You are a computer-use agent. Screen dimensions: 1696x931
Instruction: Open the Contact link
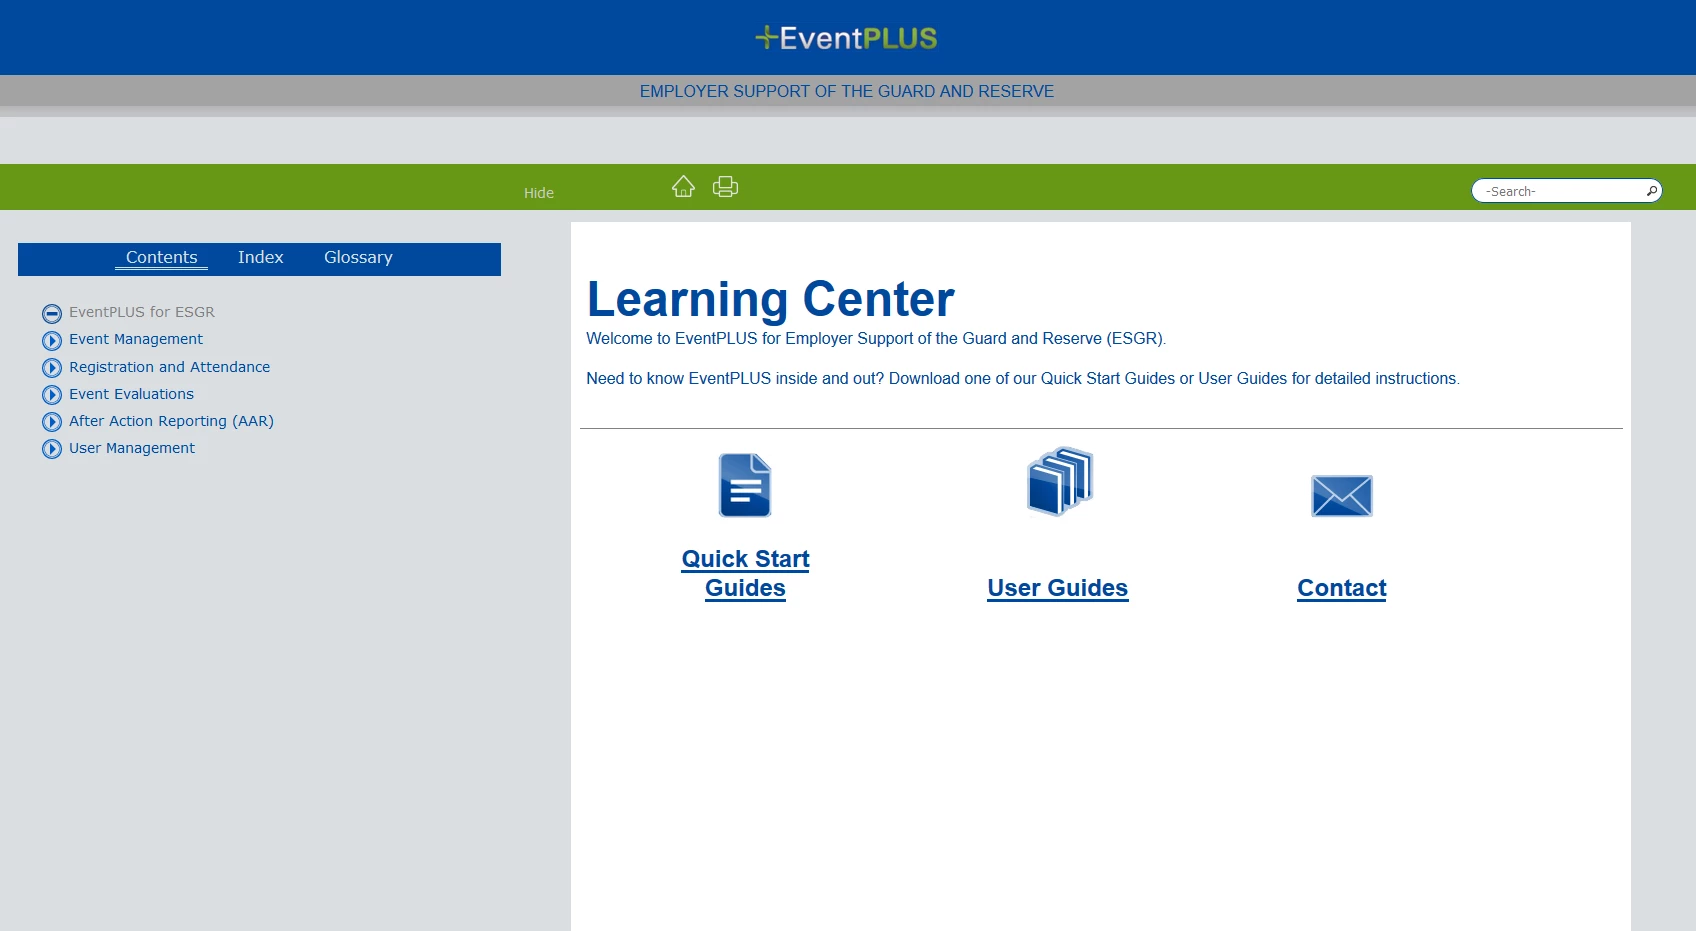point(1341,588)
